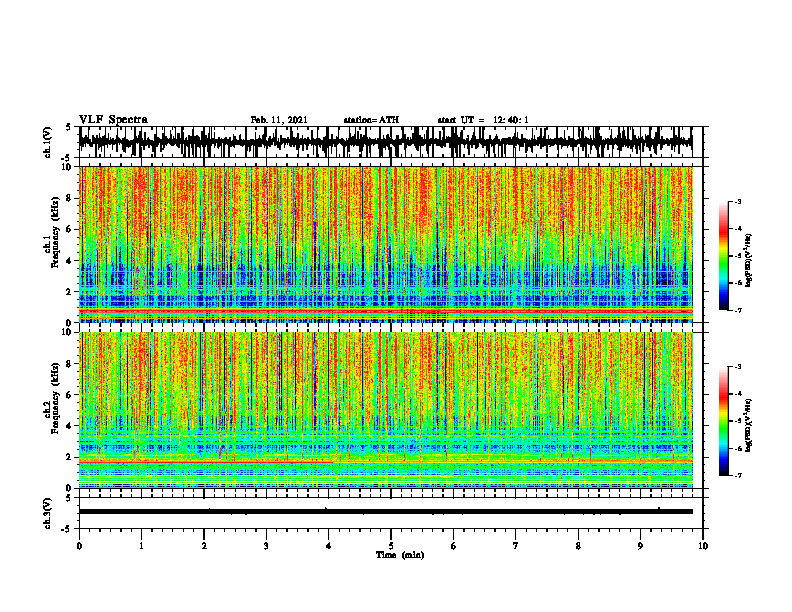This screenshot has width=792, height=612.
Task: Click the "4" kHz tick of ch.1 spectrogram
Action: click(x=70, y=261)
